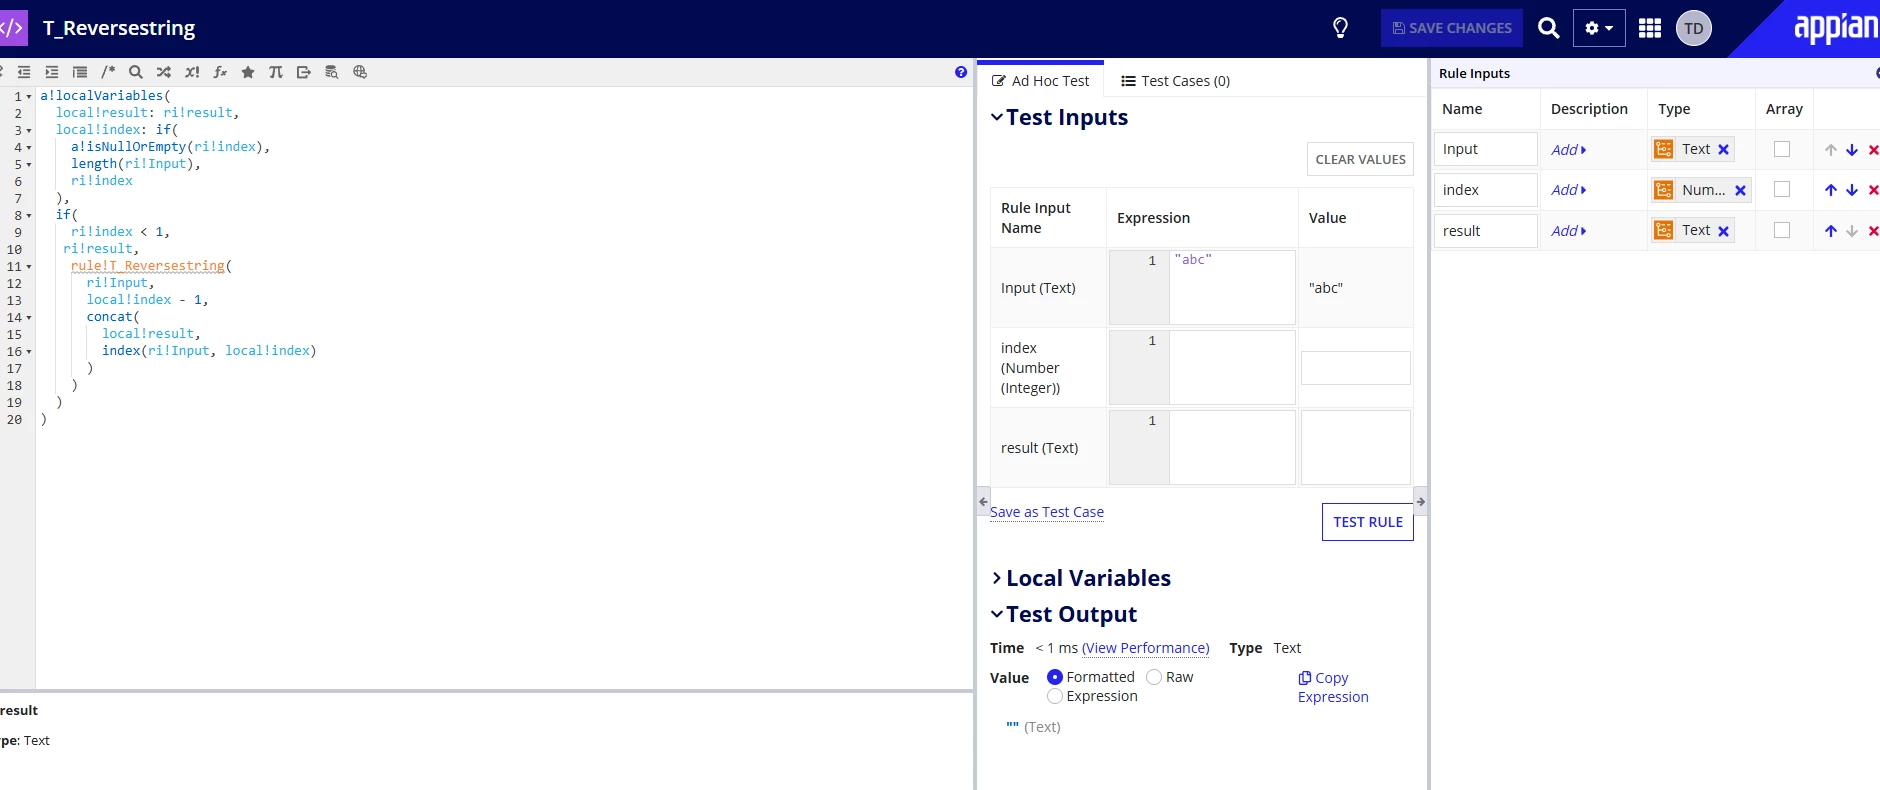
Task: Click the fx function toolbar icon
Action: point(220,72)
